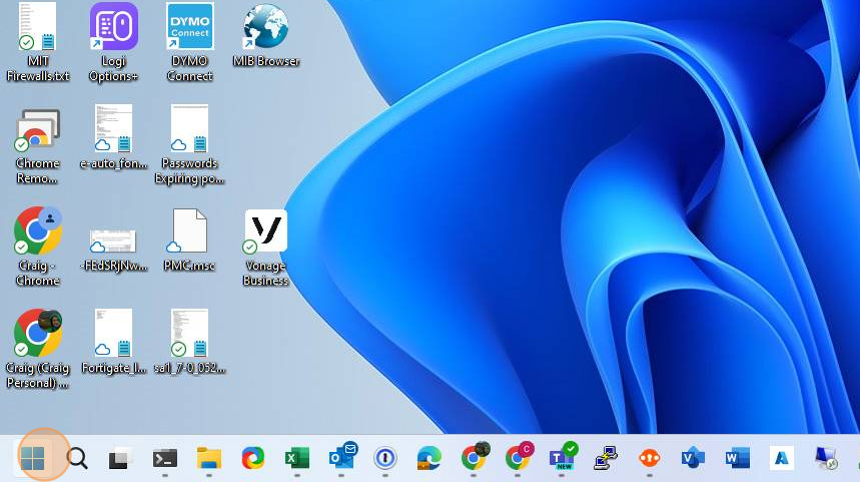Open the Windows Start menu
Viewport: 860px width, 482px height.
(x=32, y=458)
